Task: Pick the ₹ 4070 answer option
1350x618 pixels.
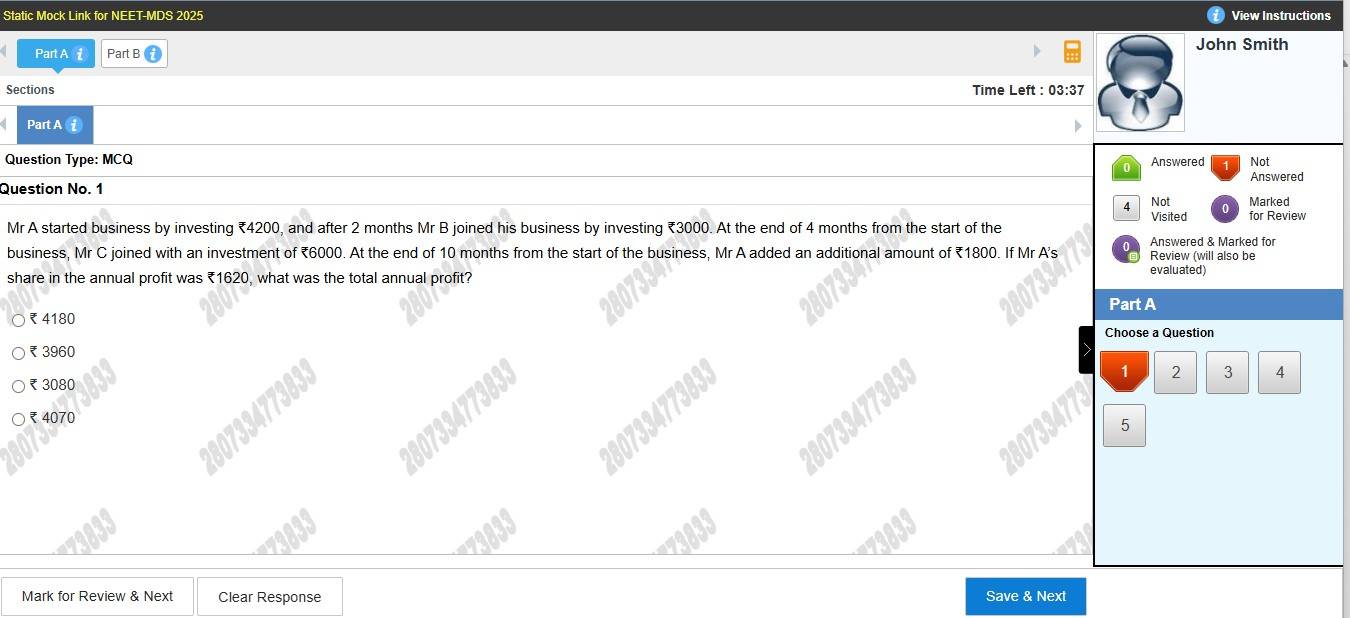Action: pos(18,420)
